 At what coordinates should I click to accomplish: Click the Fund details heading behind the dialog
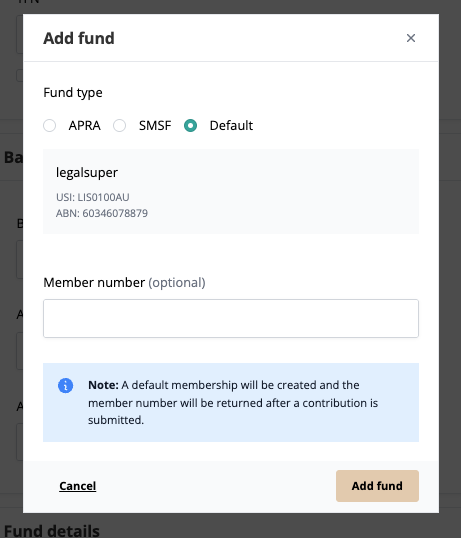52,530
